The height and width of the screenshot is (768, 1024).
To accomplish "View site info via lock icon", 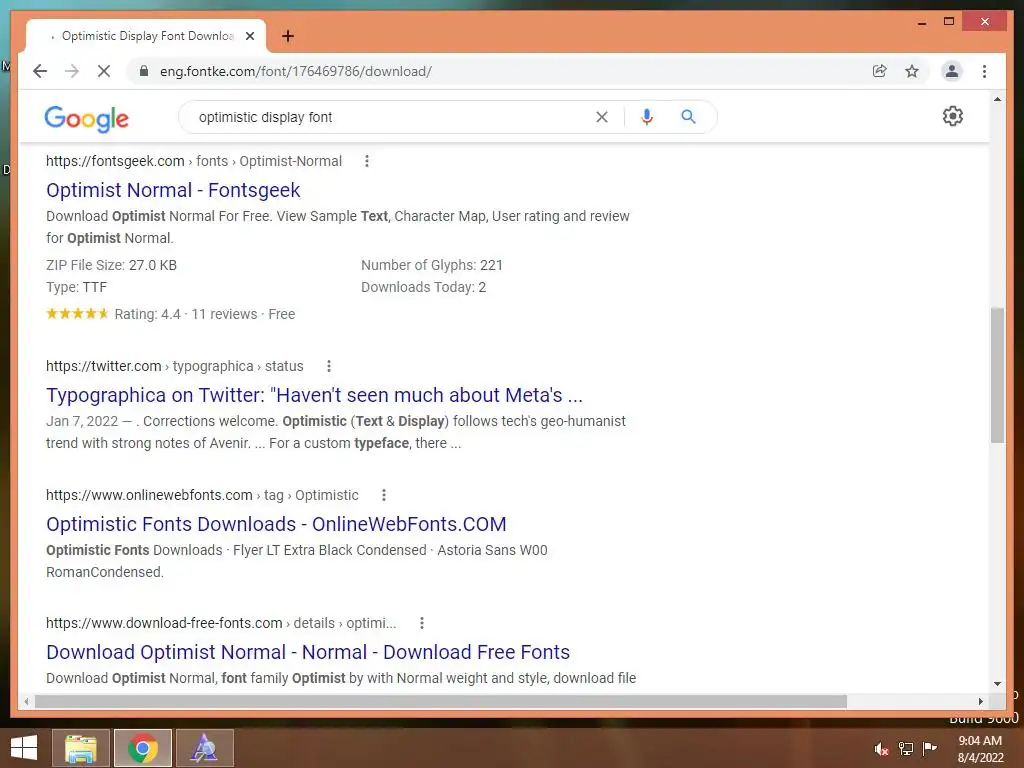I will pyautogui.click(x=144, y=71).
